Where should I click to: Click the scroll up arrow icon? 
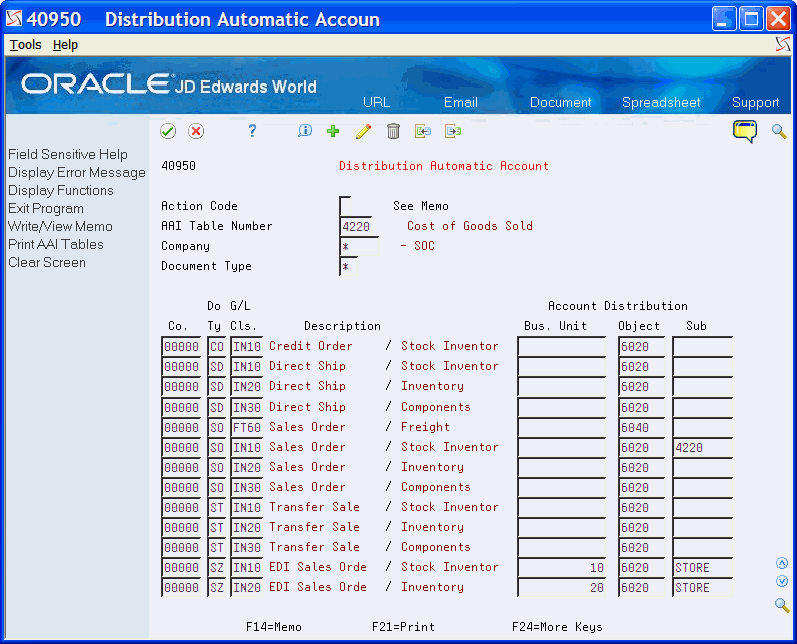click(x=782, y=563)
